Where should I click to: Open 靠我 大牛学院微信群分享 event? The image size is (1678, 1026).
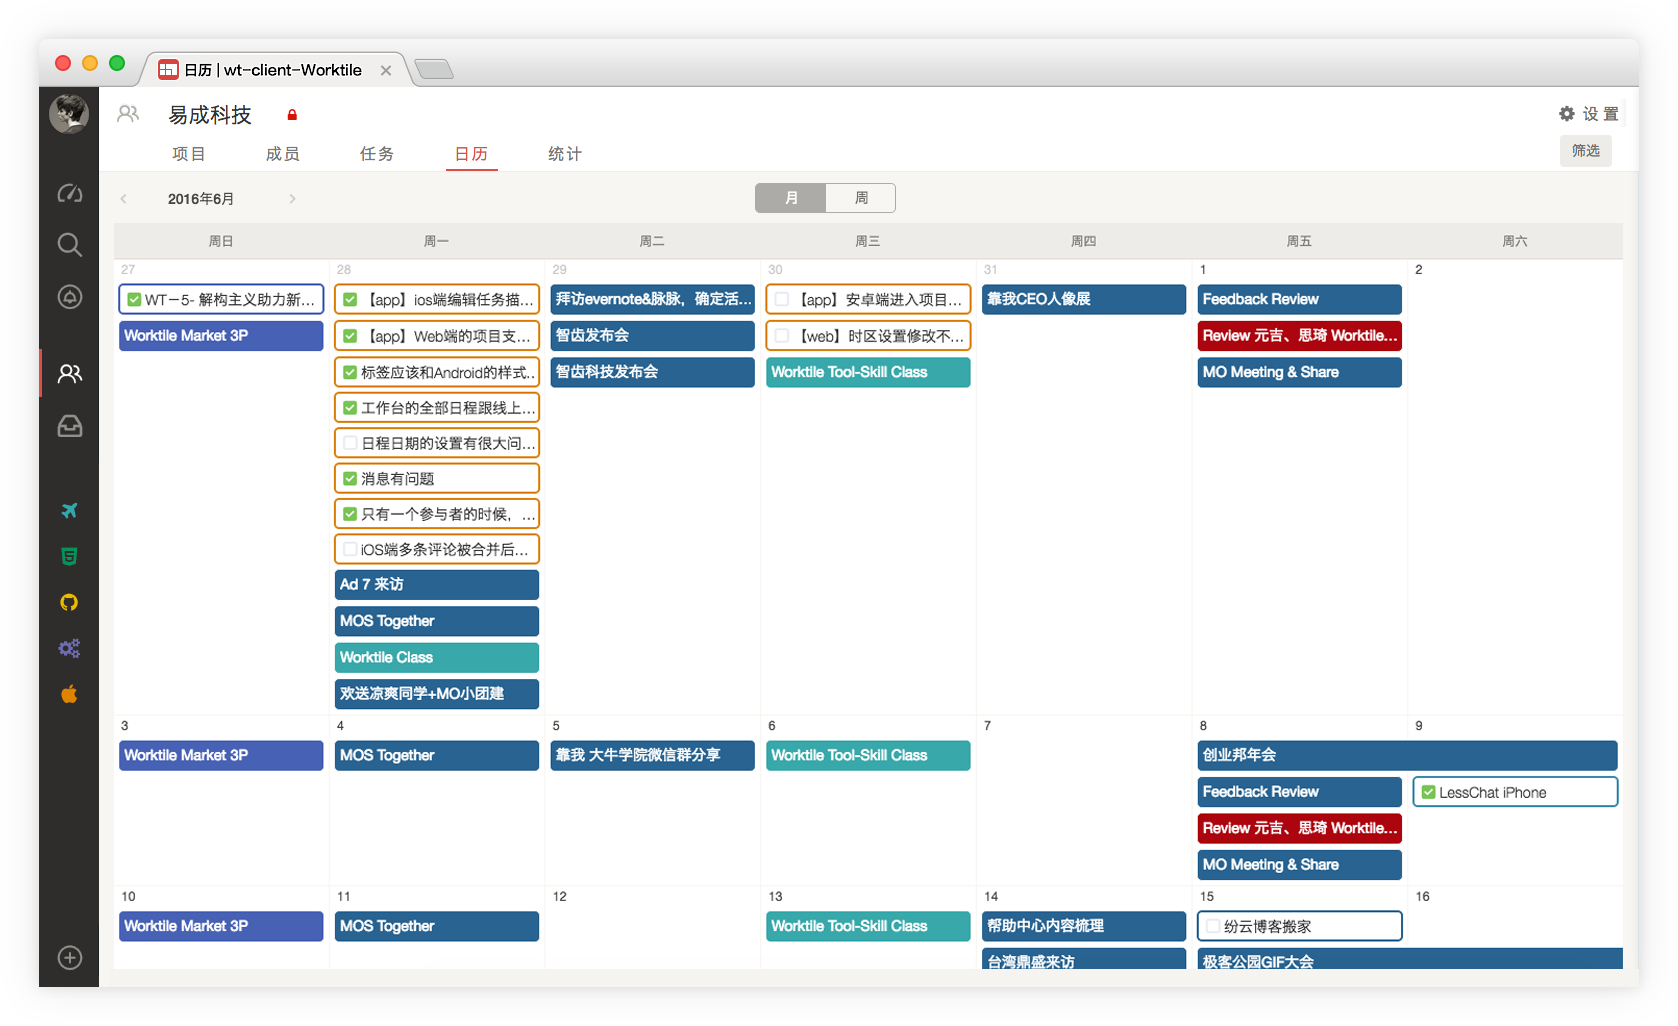click(x=653, y=755)
